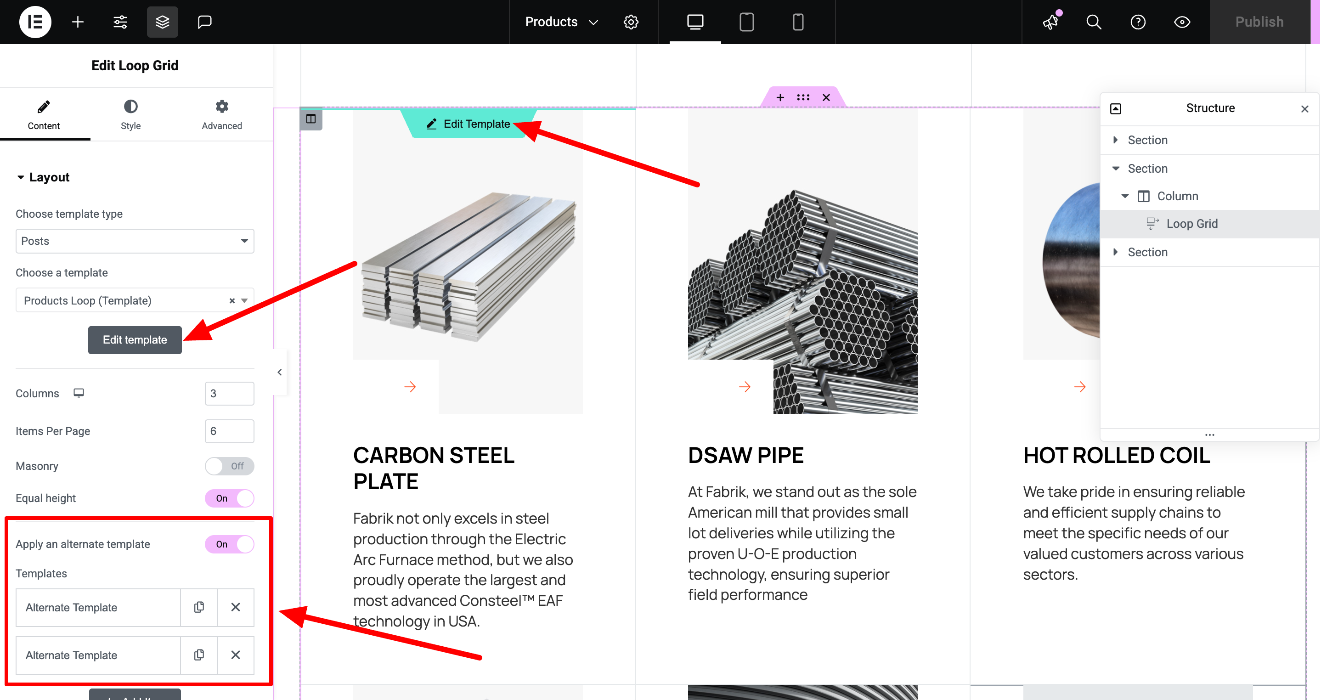
Task: Click the Structure panel resize dots handle
Action: click(x=1210, y=435)
